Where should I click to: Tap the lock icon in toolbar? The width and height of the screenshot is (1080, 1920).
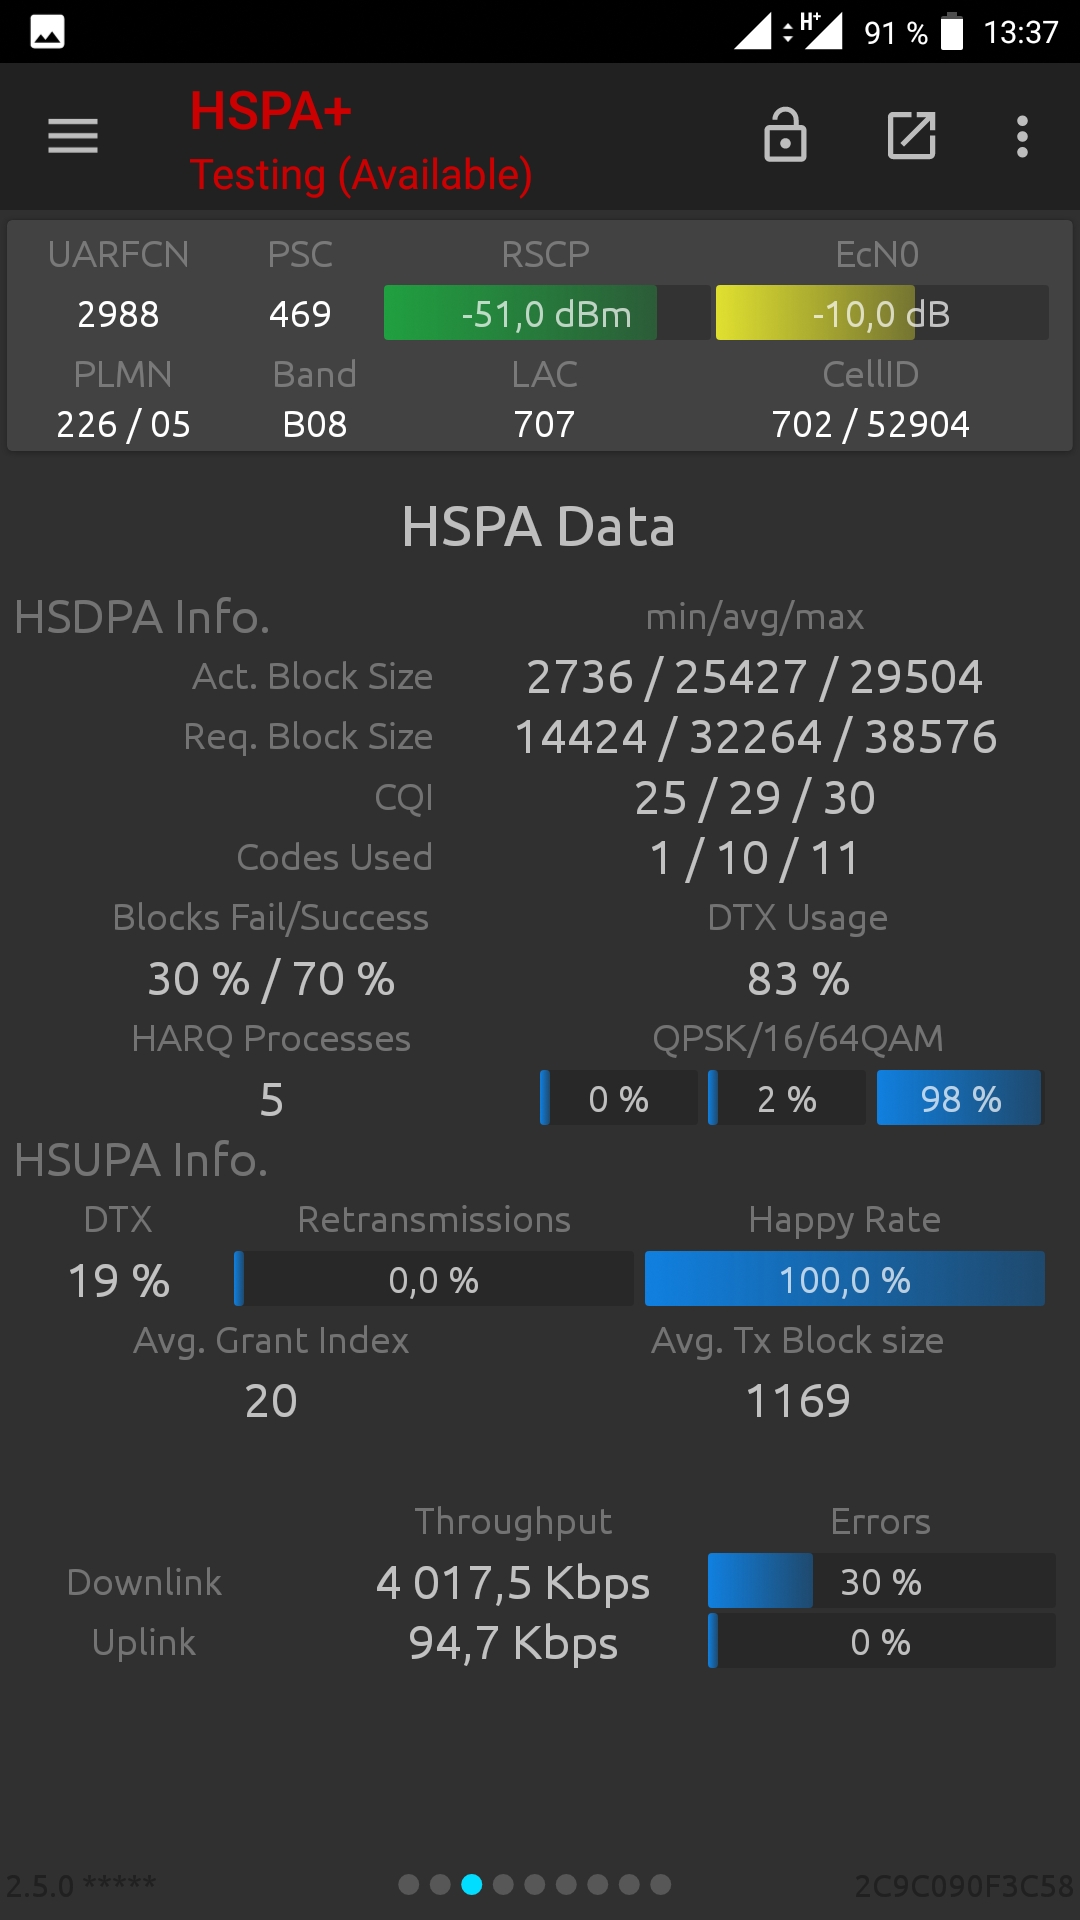(785, 135)
